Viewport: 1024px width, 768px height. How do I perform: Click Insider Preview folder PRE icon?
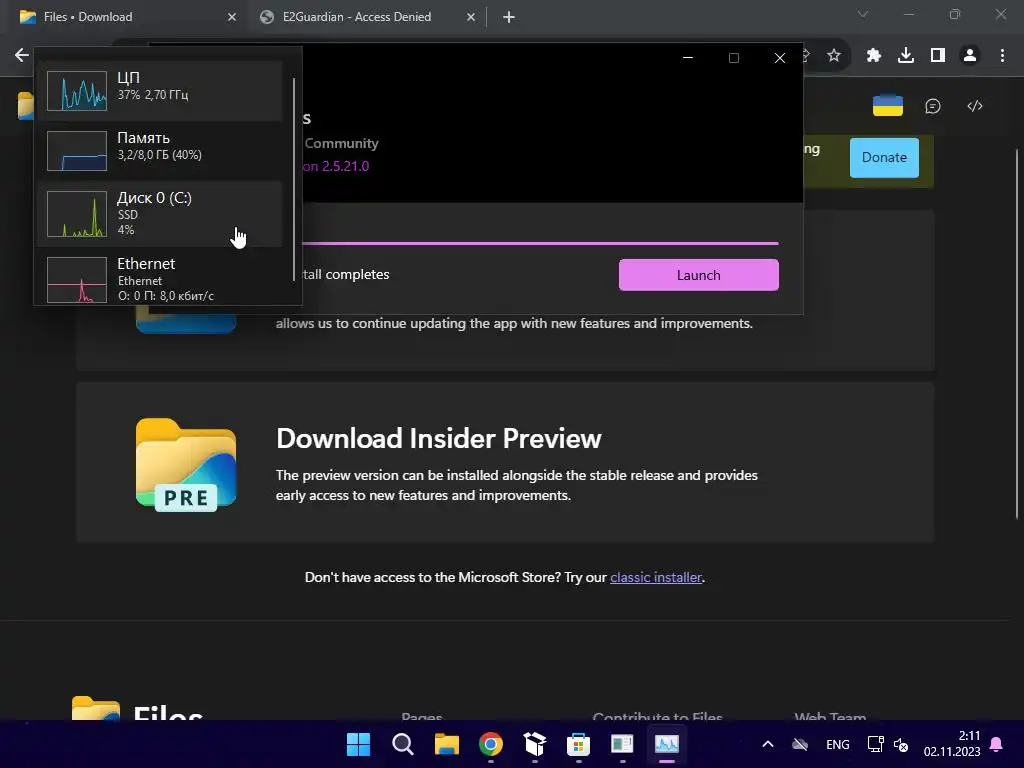point(186,465)
